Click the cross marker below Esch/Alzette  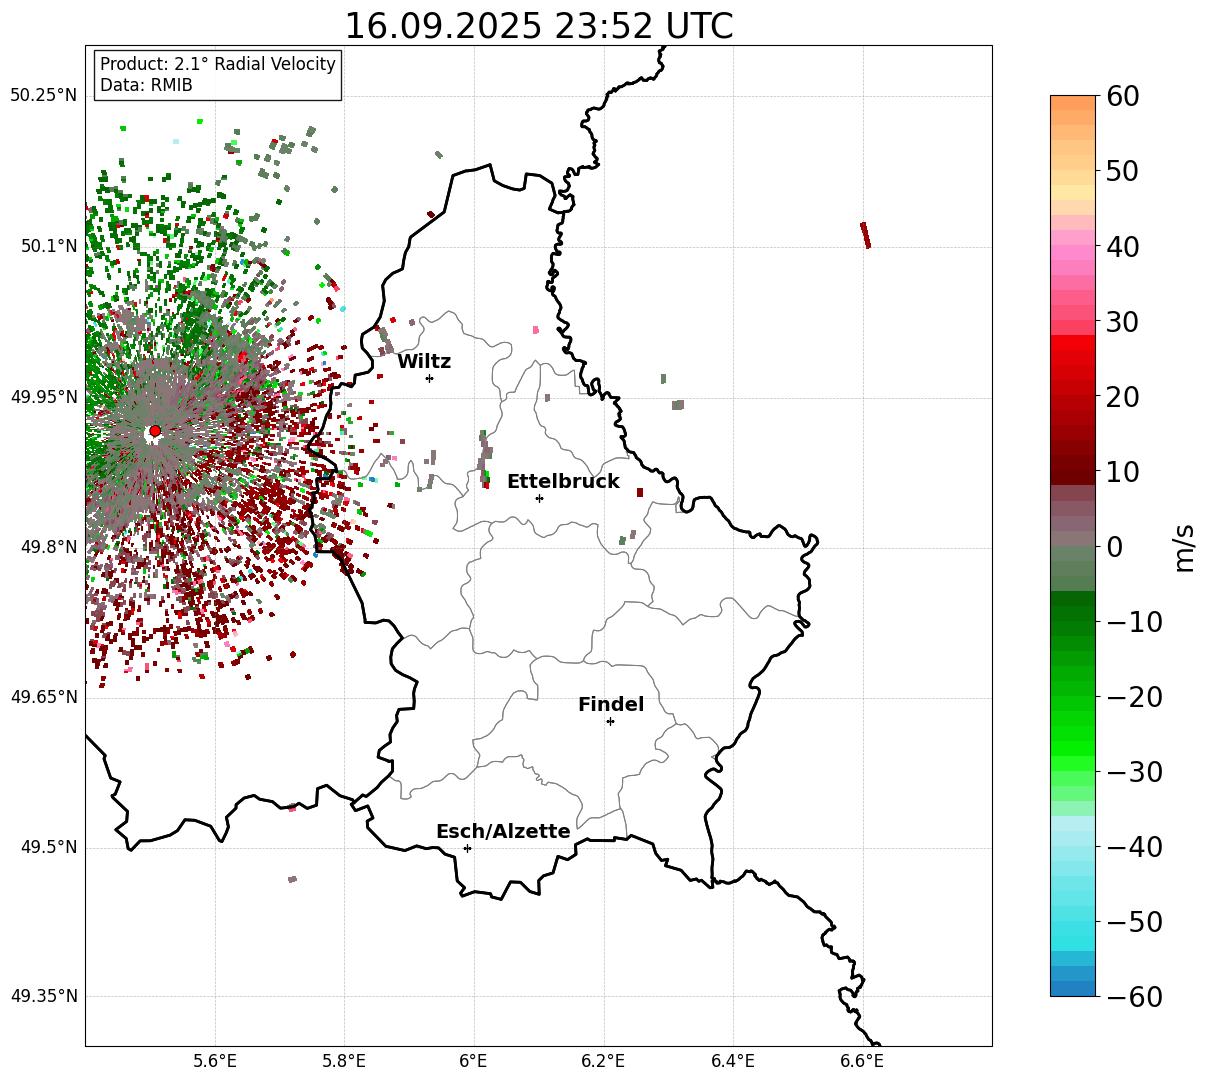[x=467, y=848]
